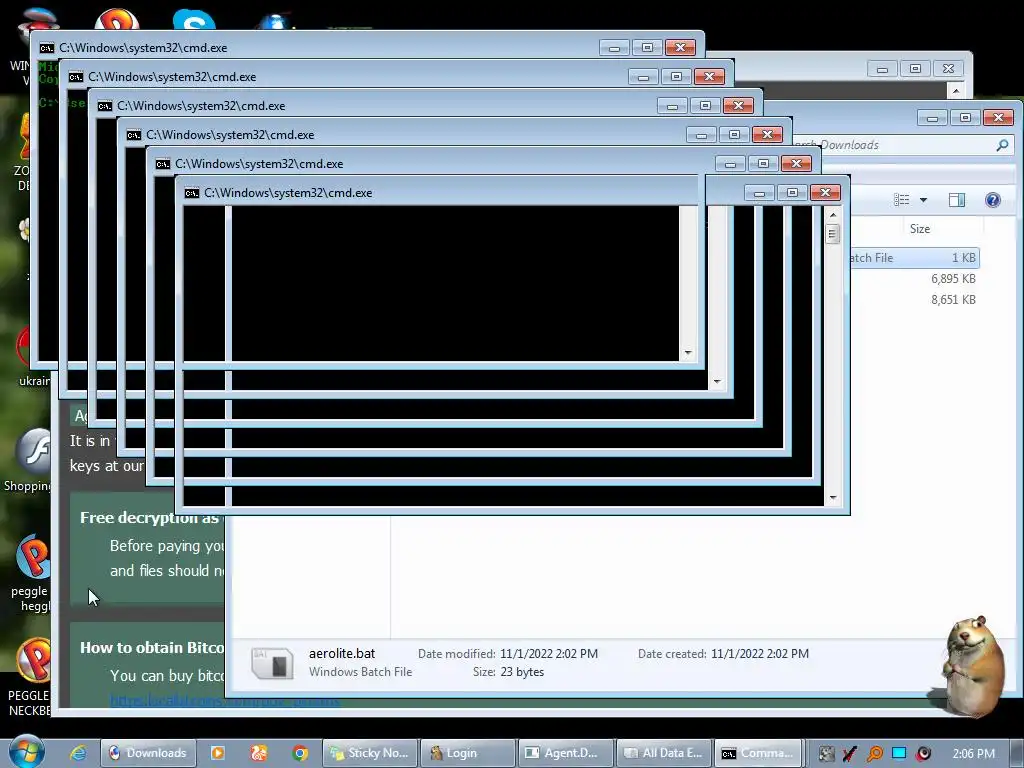This screenshot has width=1024, height=768.
Task: Maximize the frontmost cmd.exe window
Action: pos(792,193)
